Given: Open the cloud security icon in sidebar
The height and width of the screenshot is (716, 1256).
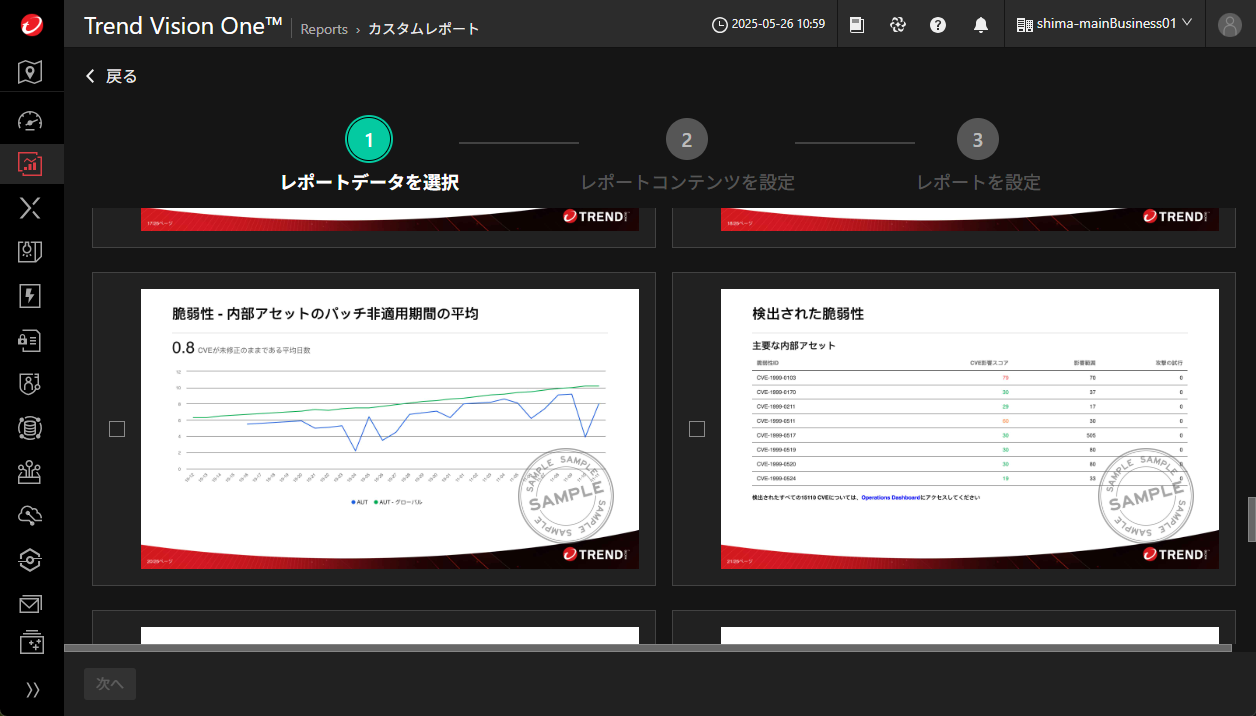Looking at the screenshot, I should 31,516.
